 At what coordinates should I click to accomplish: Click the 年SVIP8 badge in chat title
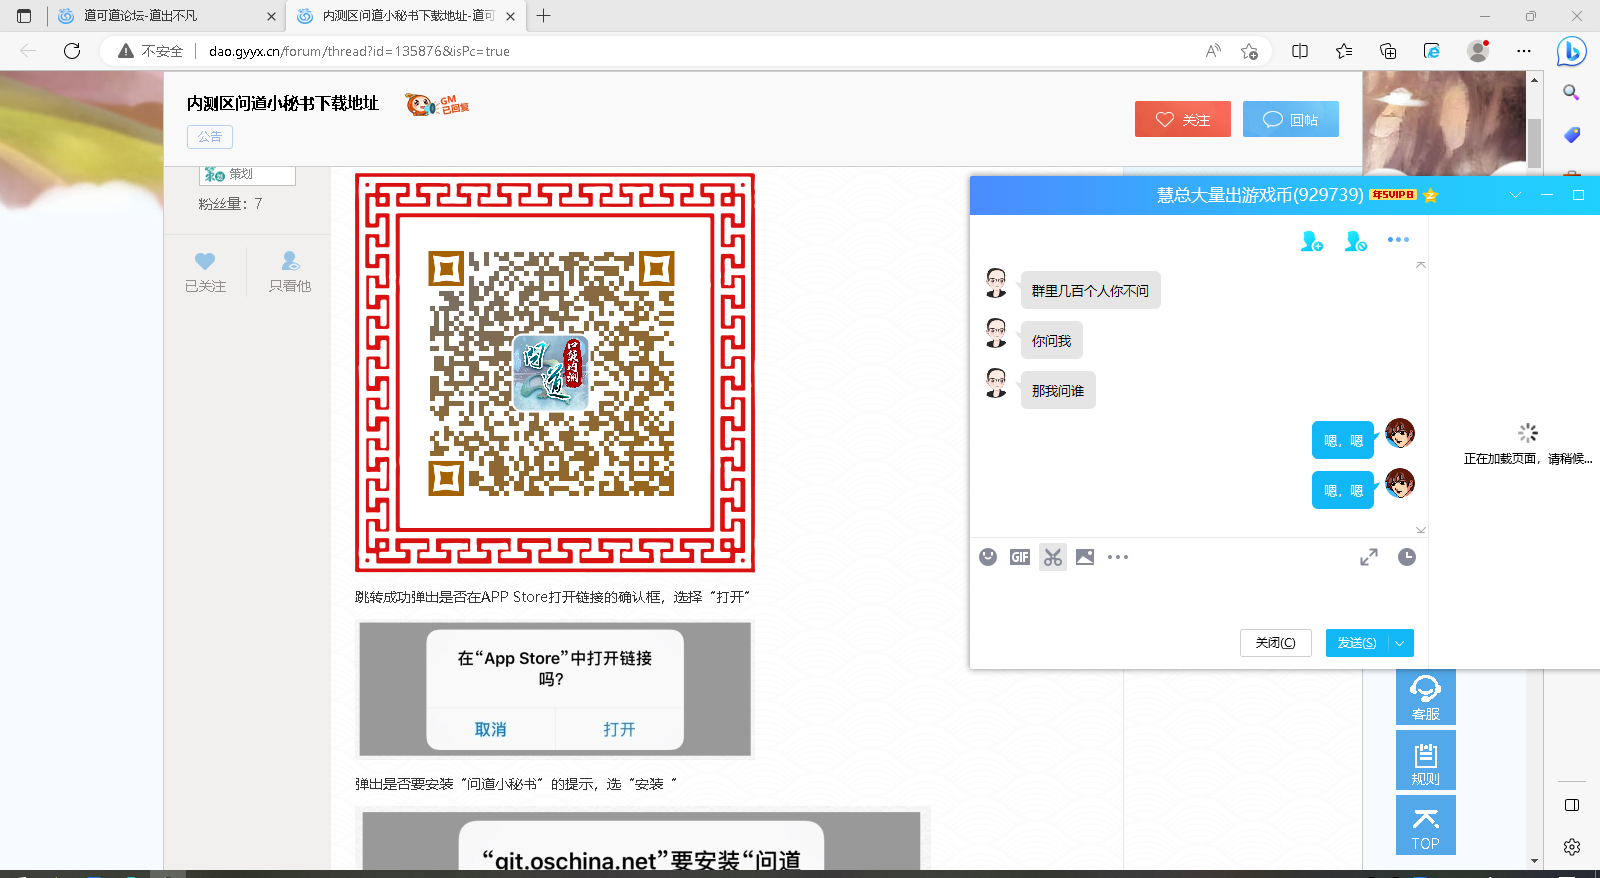click(1393, 195)
